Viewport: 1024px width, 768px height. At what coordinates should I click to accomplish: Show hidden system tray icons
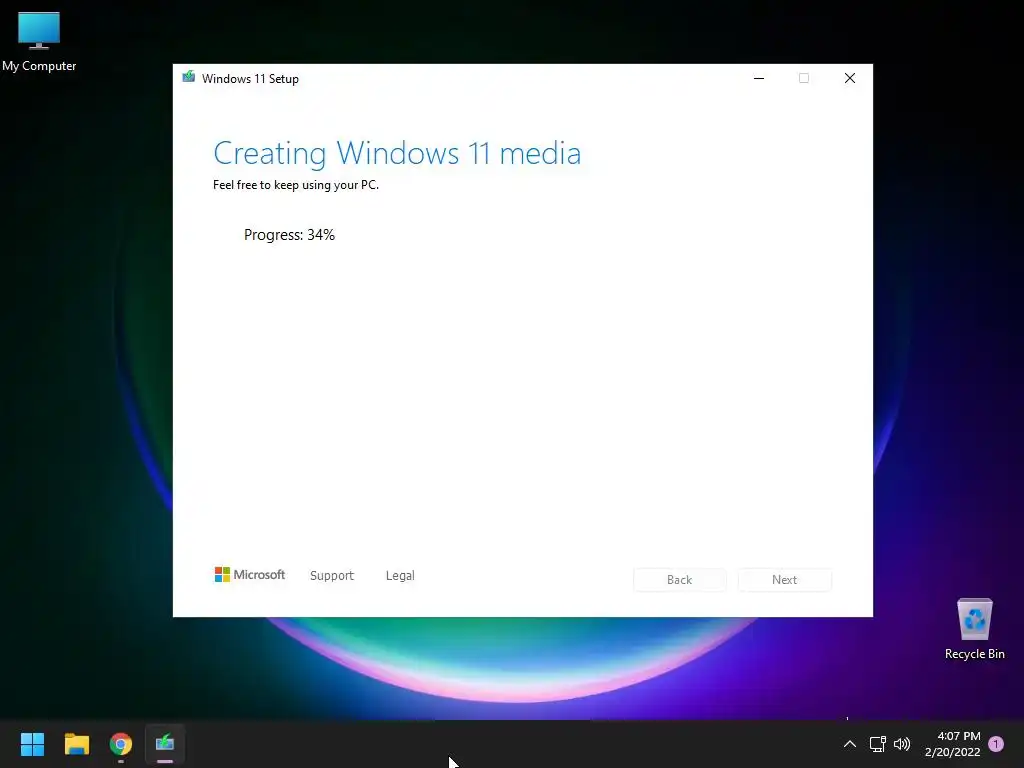(x=850, y=744)
